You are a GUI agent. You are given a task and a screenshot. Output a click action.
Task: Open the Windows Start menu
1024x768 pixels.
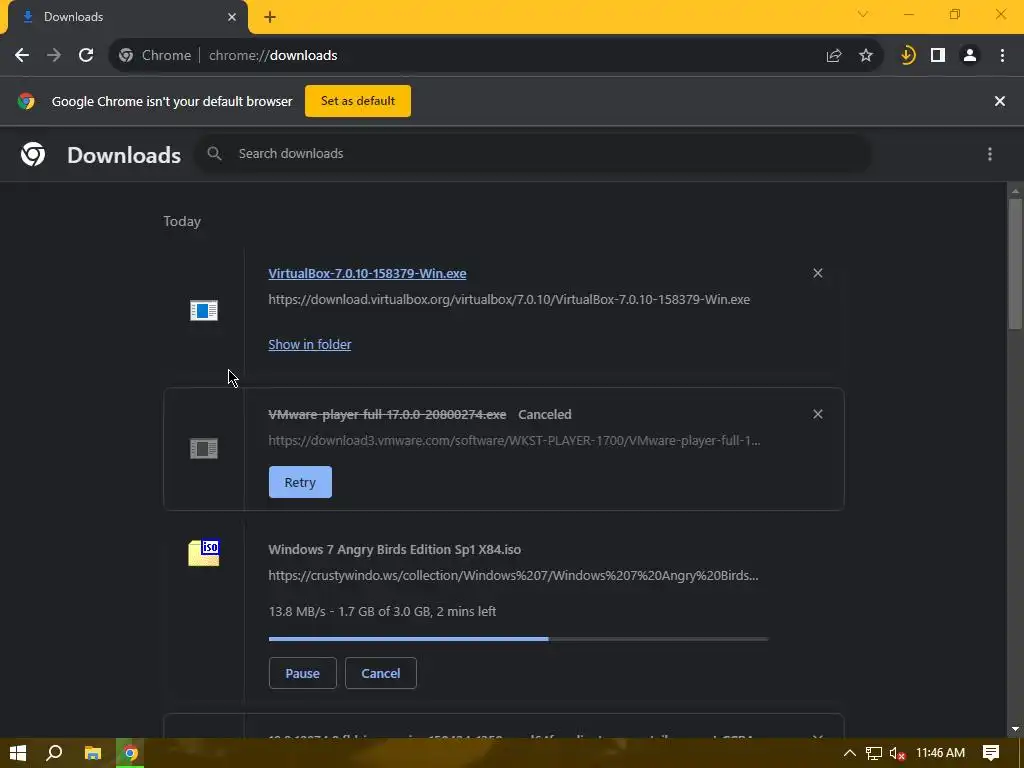pos(18,753)
